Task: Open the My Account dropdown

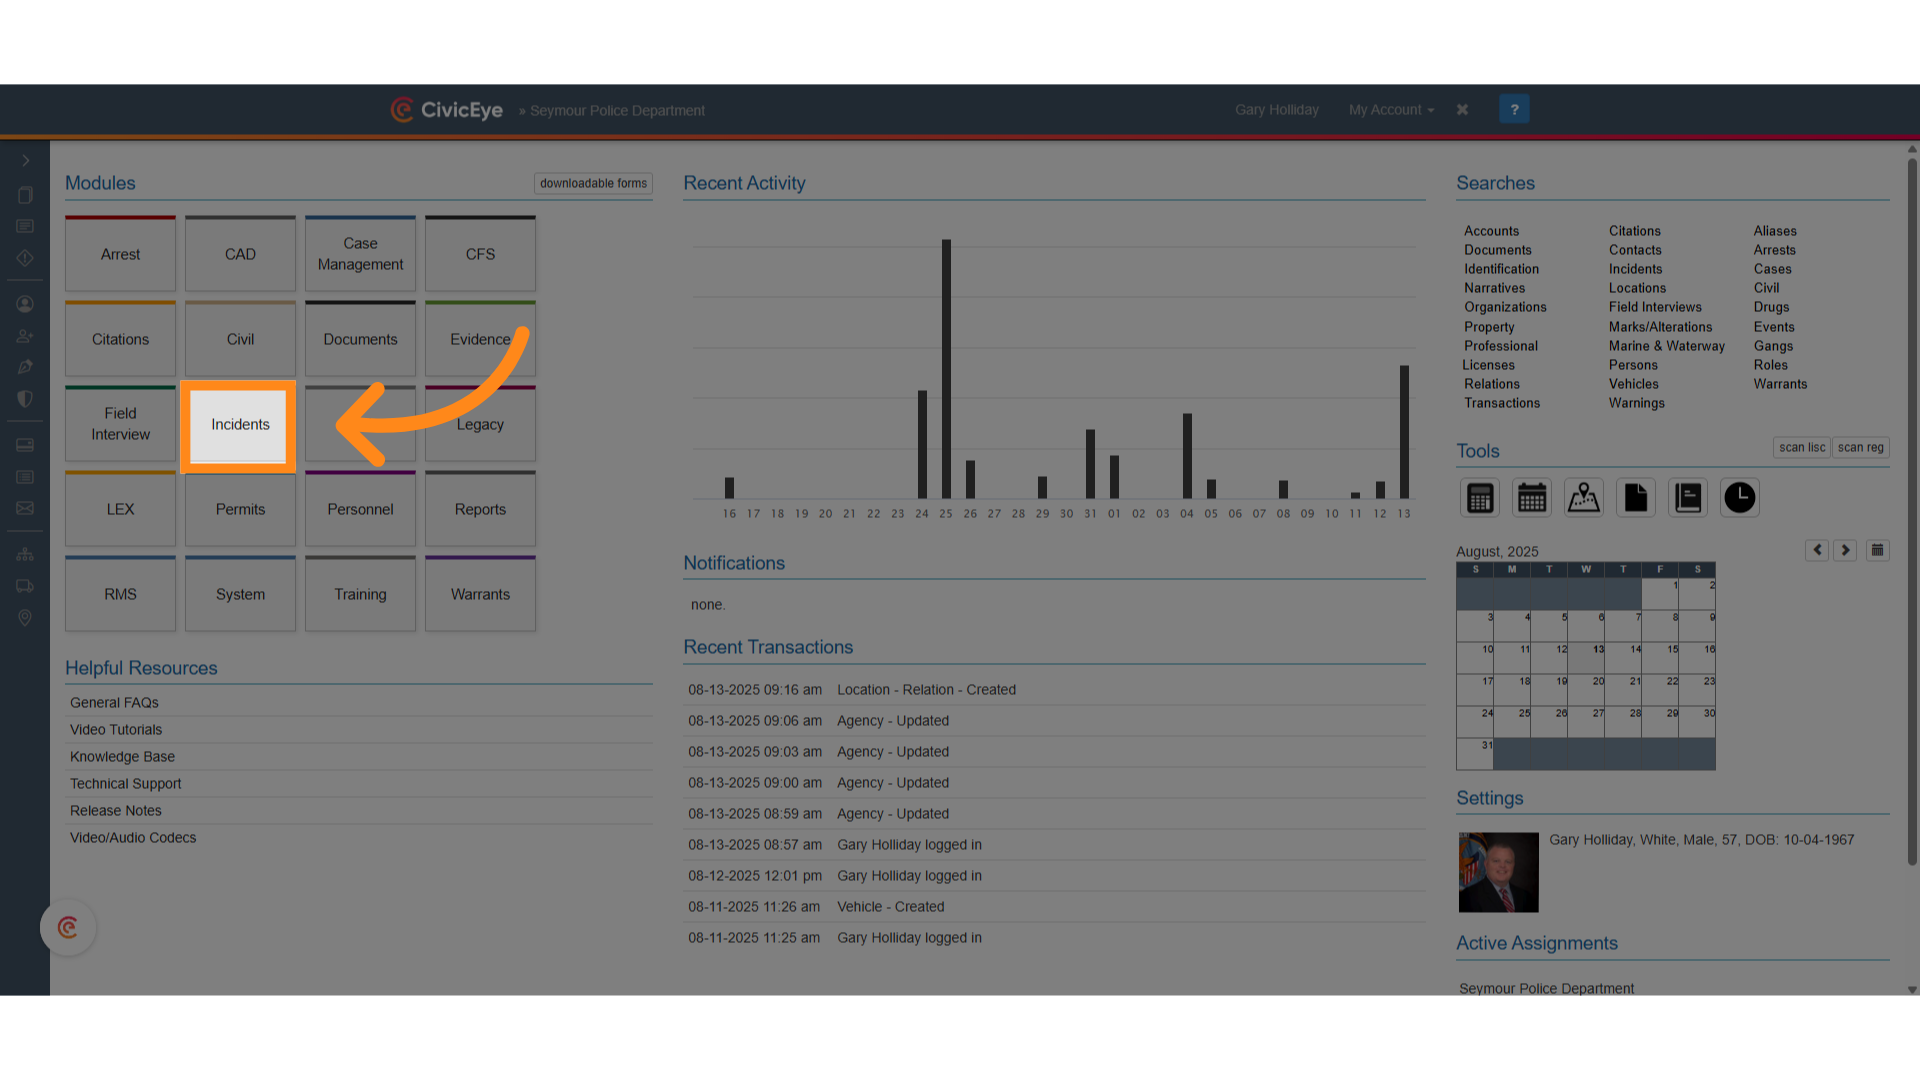Action: (1391, 110)
